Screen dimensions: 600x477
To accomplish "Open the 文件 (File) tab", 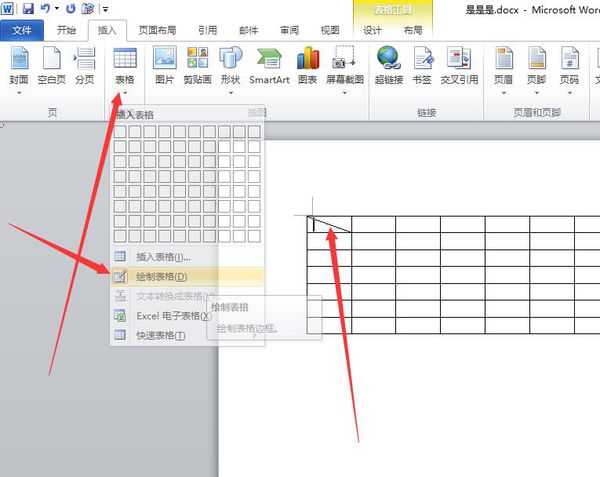I will pyautogui.click(x=22, y=30).
